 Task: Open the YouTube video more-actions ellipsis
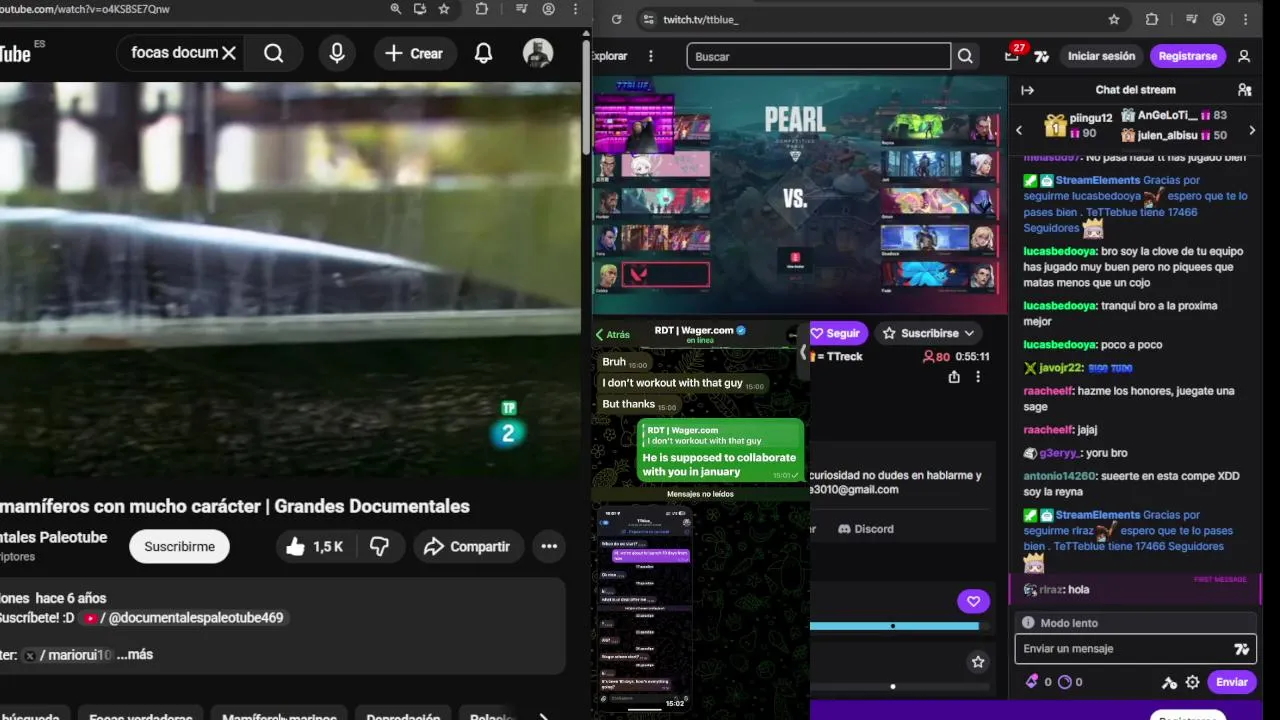549,547
